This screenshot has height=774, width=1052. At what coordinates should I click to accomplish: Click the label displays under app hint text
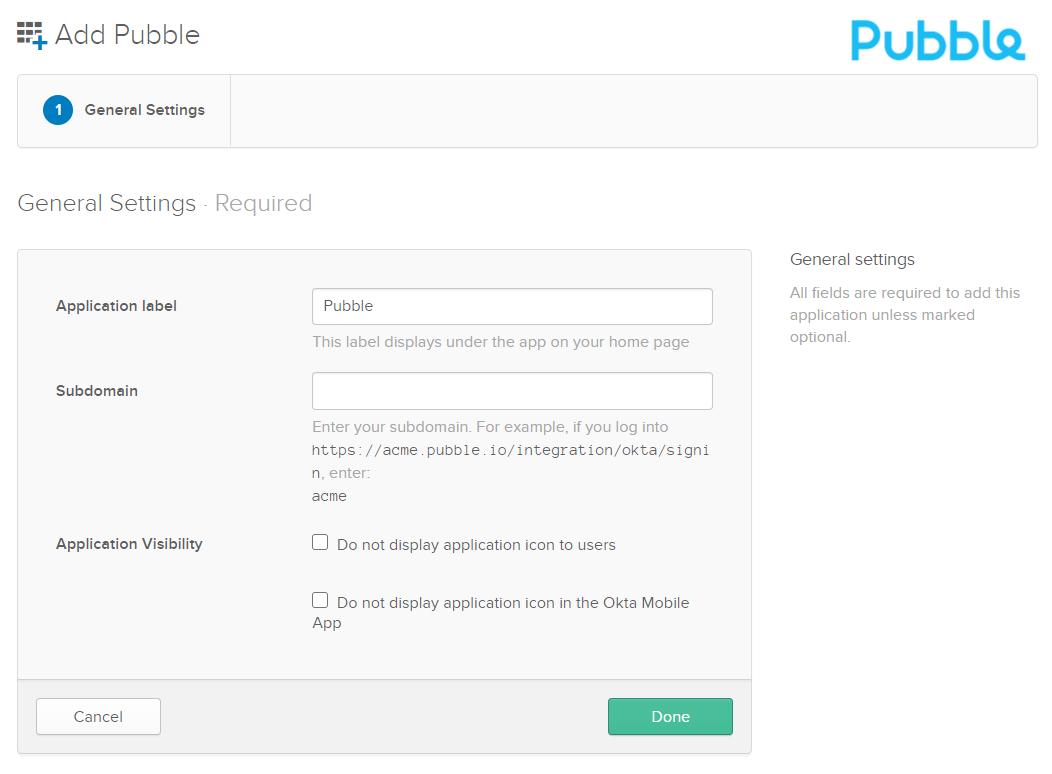(x=501, y=342)
